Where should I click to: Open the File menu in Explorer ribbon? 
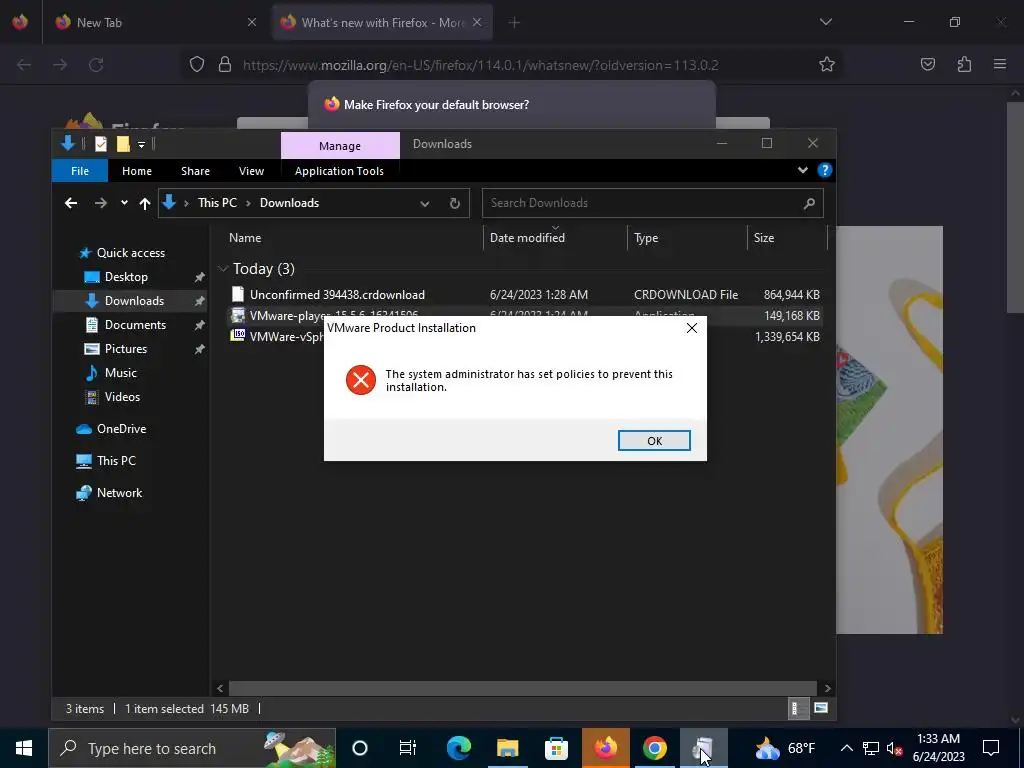click(80, 171)
